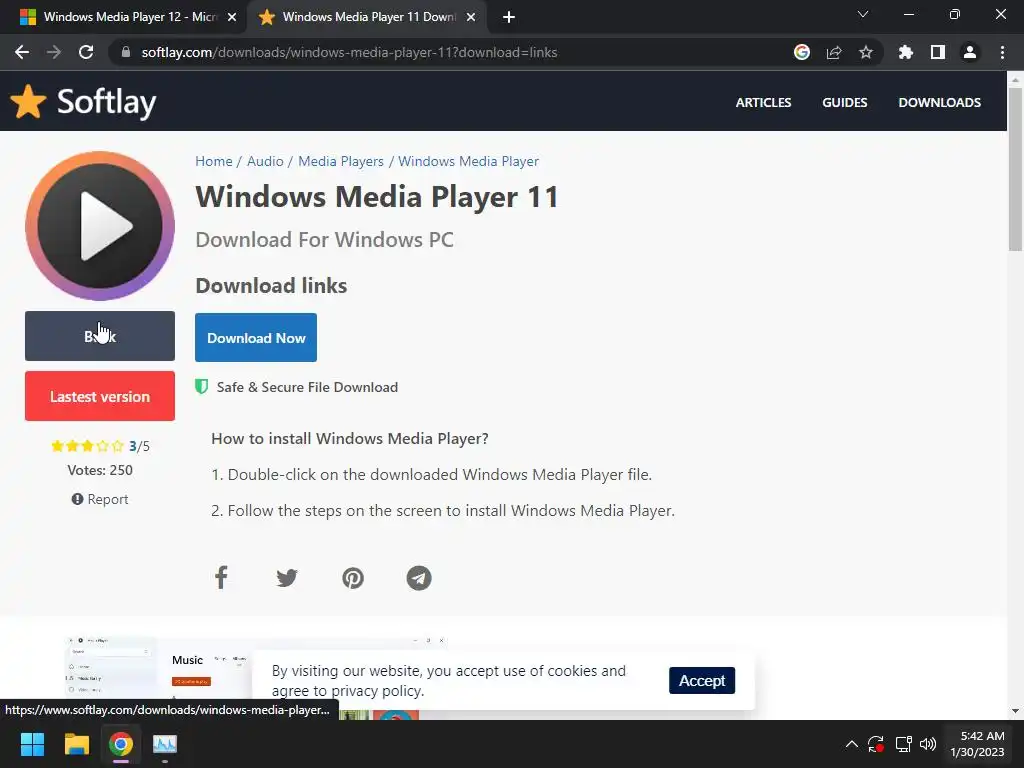The width and height of the screenshot is (1024, 768).
Task: Click the scrollbar down arrow
Action: tap(1015, 711)
